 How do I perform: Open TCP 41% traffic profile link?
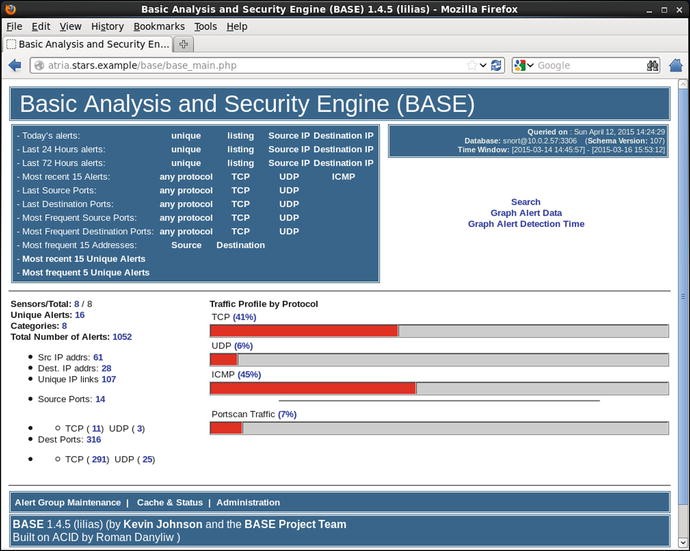click(244, 317)
